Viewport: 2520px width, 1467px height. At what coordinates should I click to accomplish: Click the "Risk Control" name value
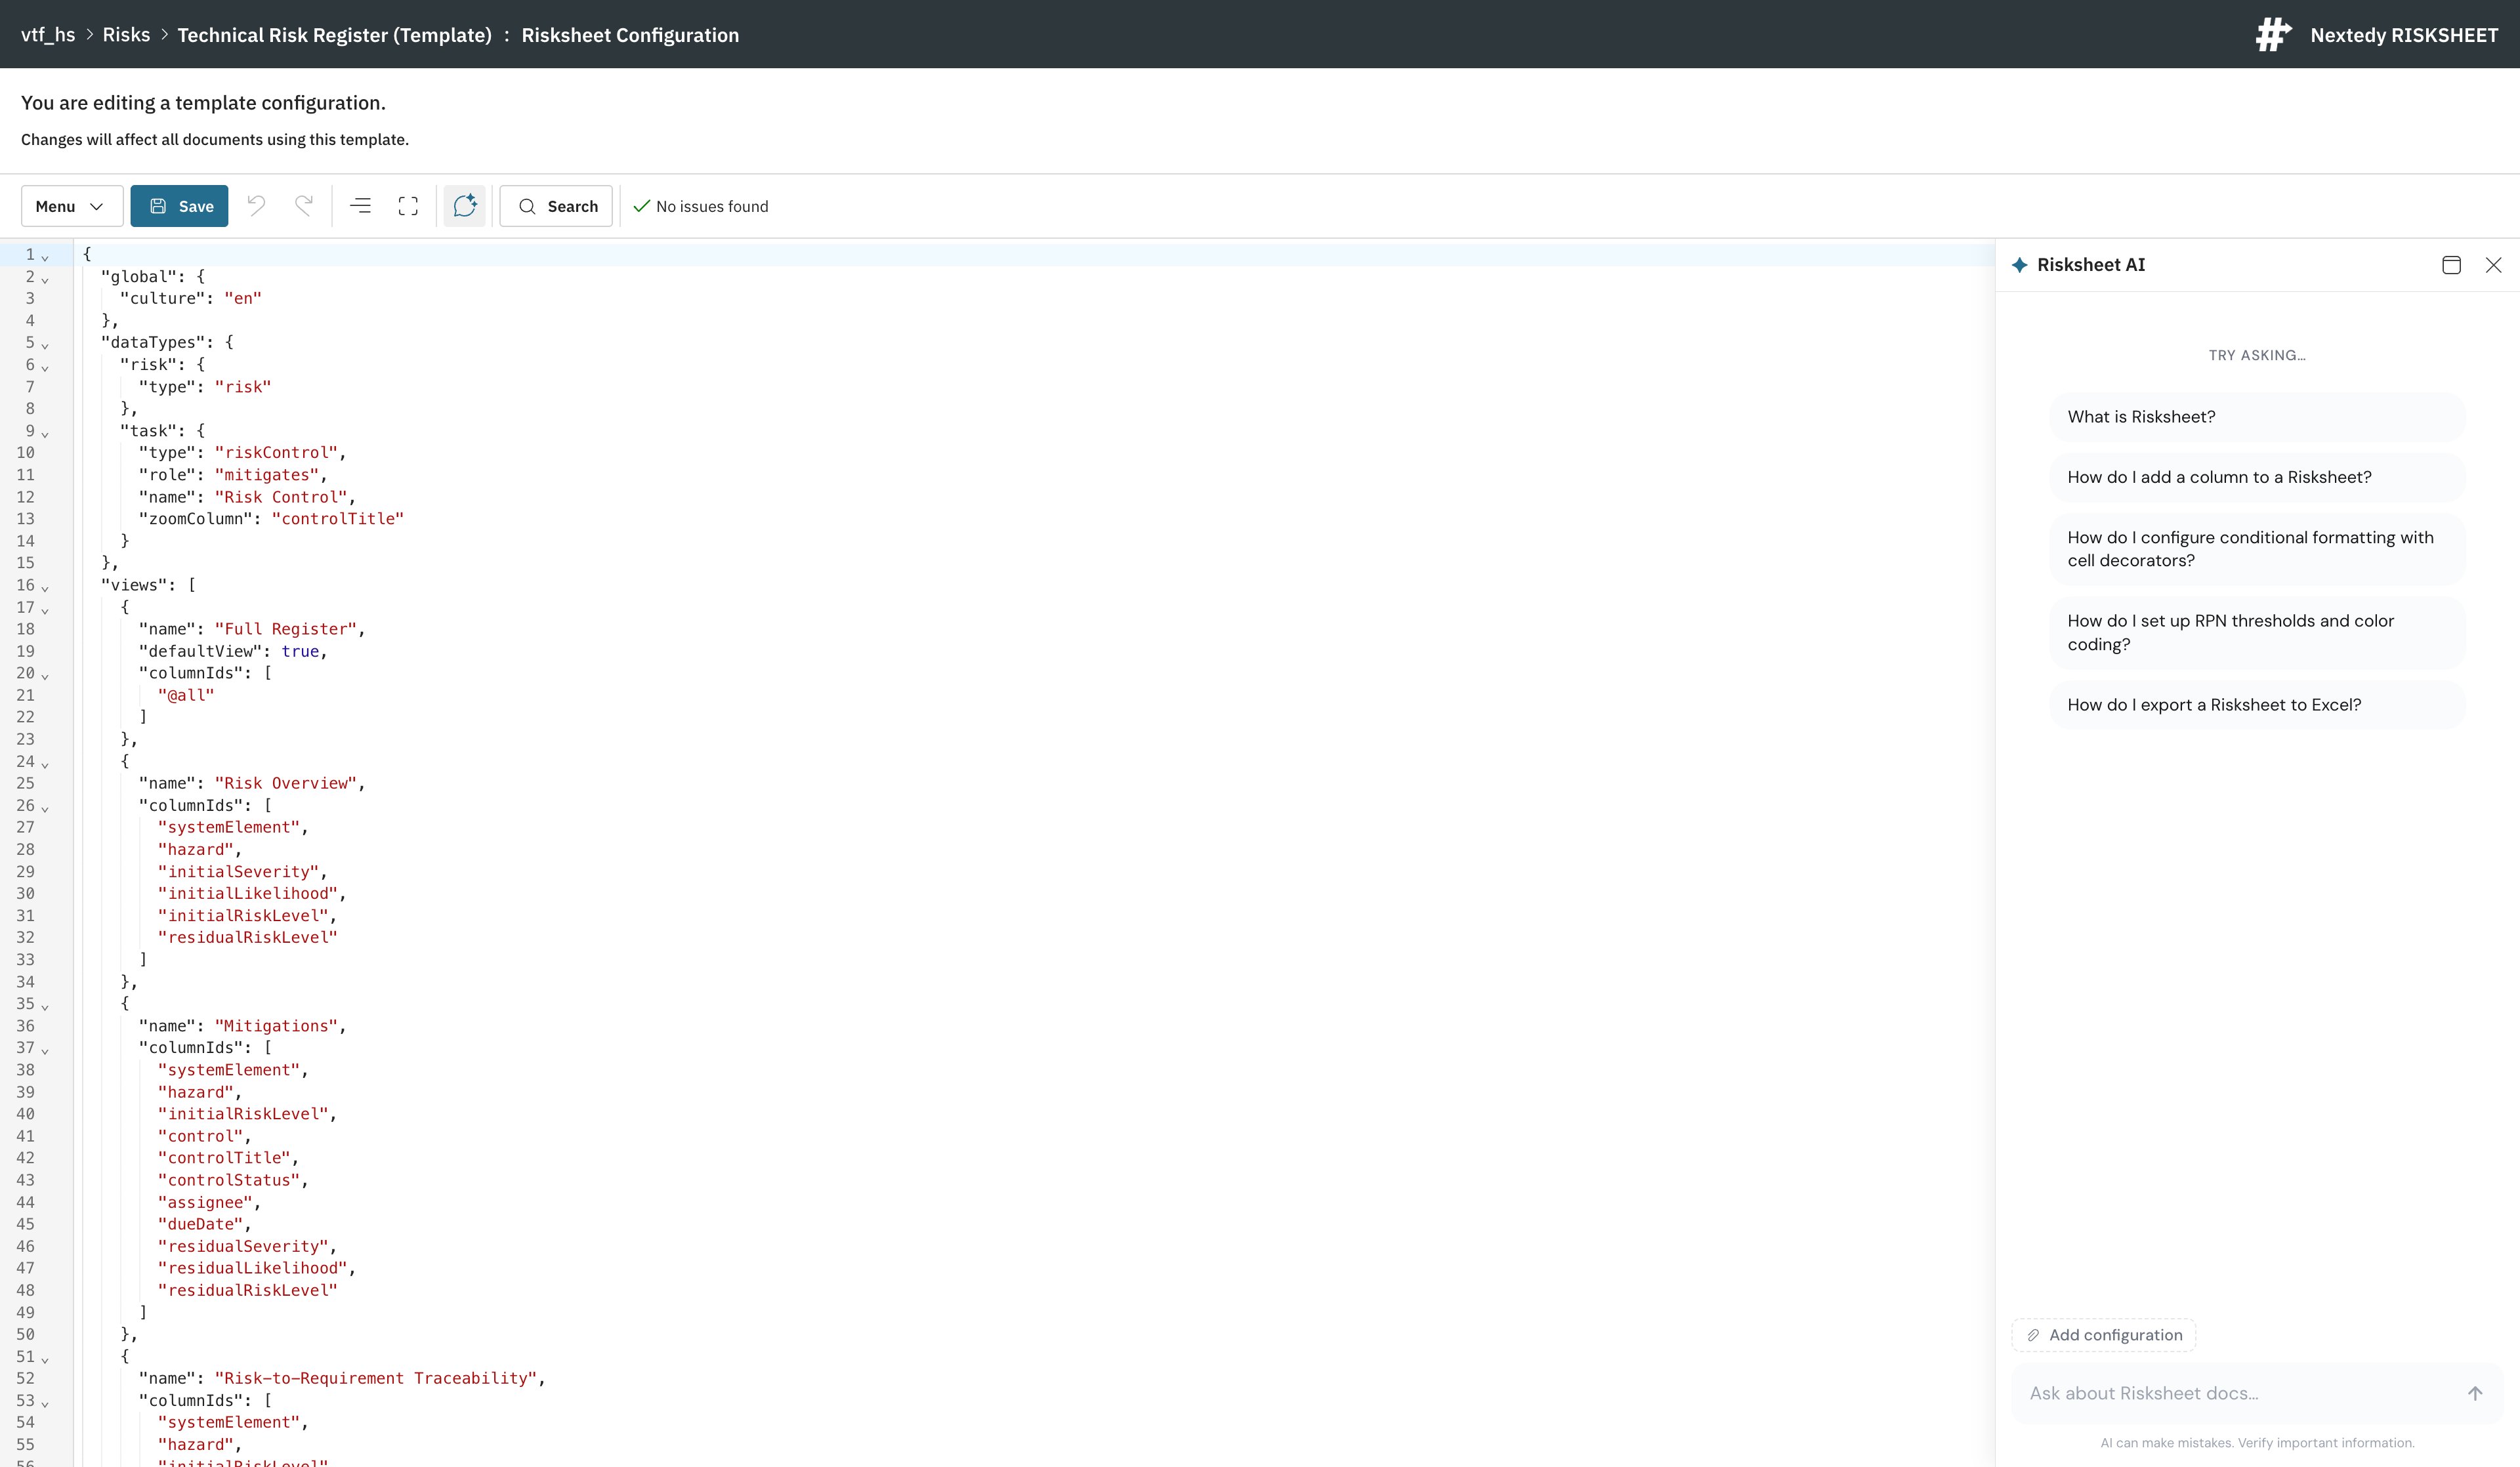point(281,496)
